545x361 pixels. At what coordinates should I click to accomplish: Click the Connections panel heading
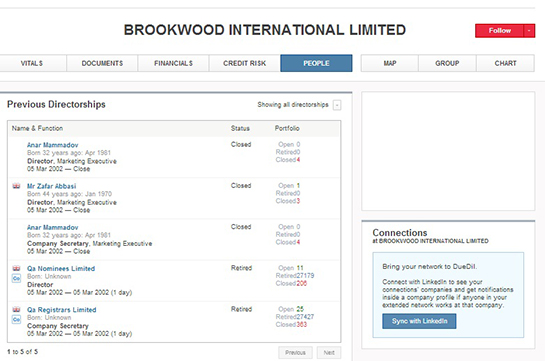[400, 232]
